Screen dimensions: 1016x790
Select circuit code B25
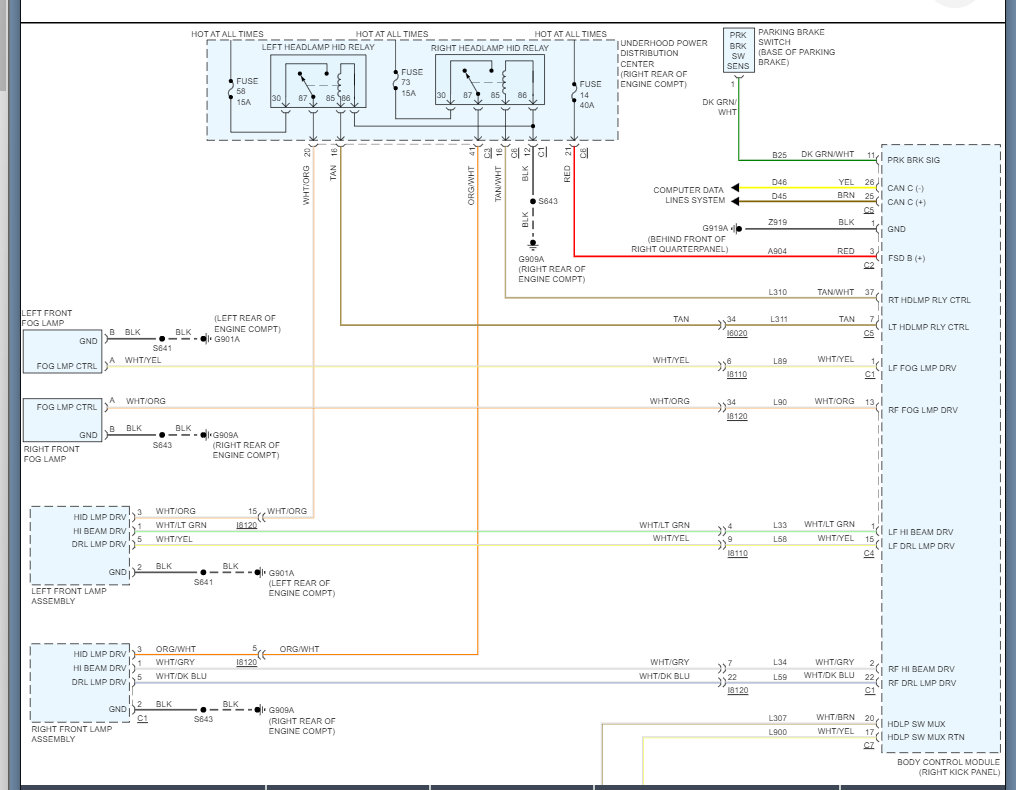point(779,155)
